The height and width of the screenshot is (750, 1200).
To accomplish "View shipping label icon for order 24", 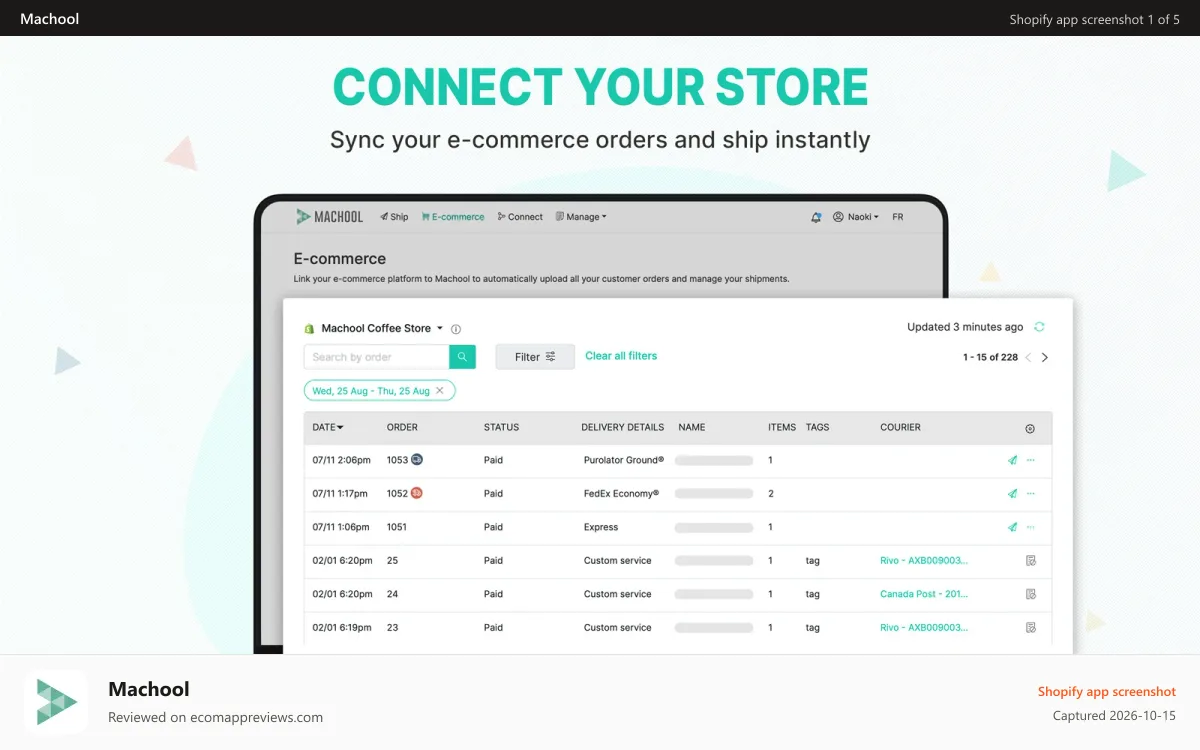I will [1031, 594].
